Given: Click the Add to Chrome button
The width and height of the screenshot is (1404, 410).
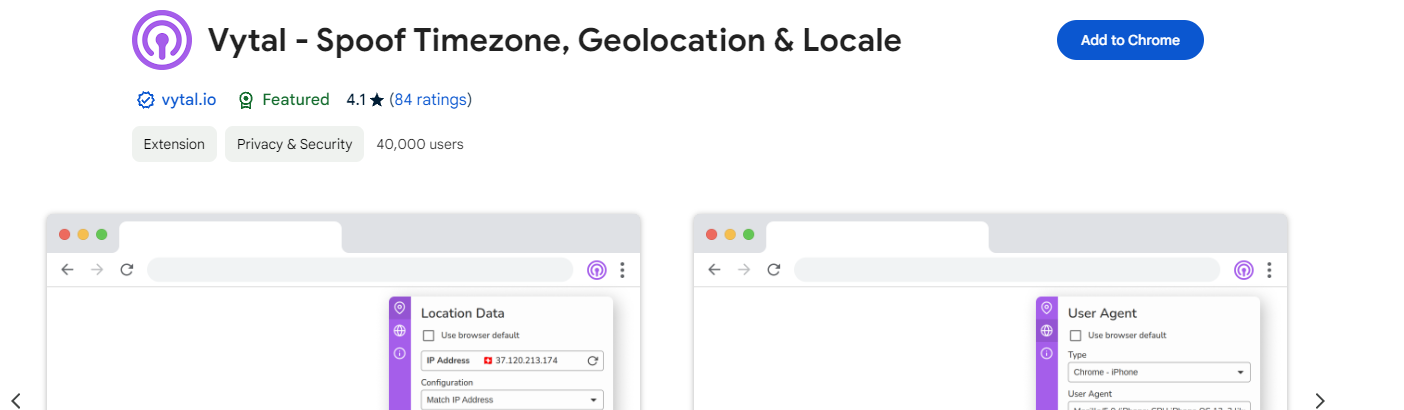Looking at the screenshot, I should [x=1130, y=40].
